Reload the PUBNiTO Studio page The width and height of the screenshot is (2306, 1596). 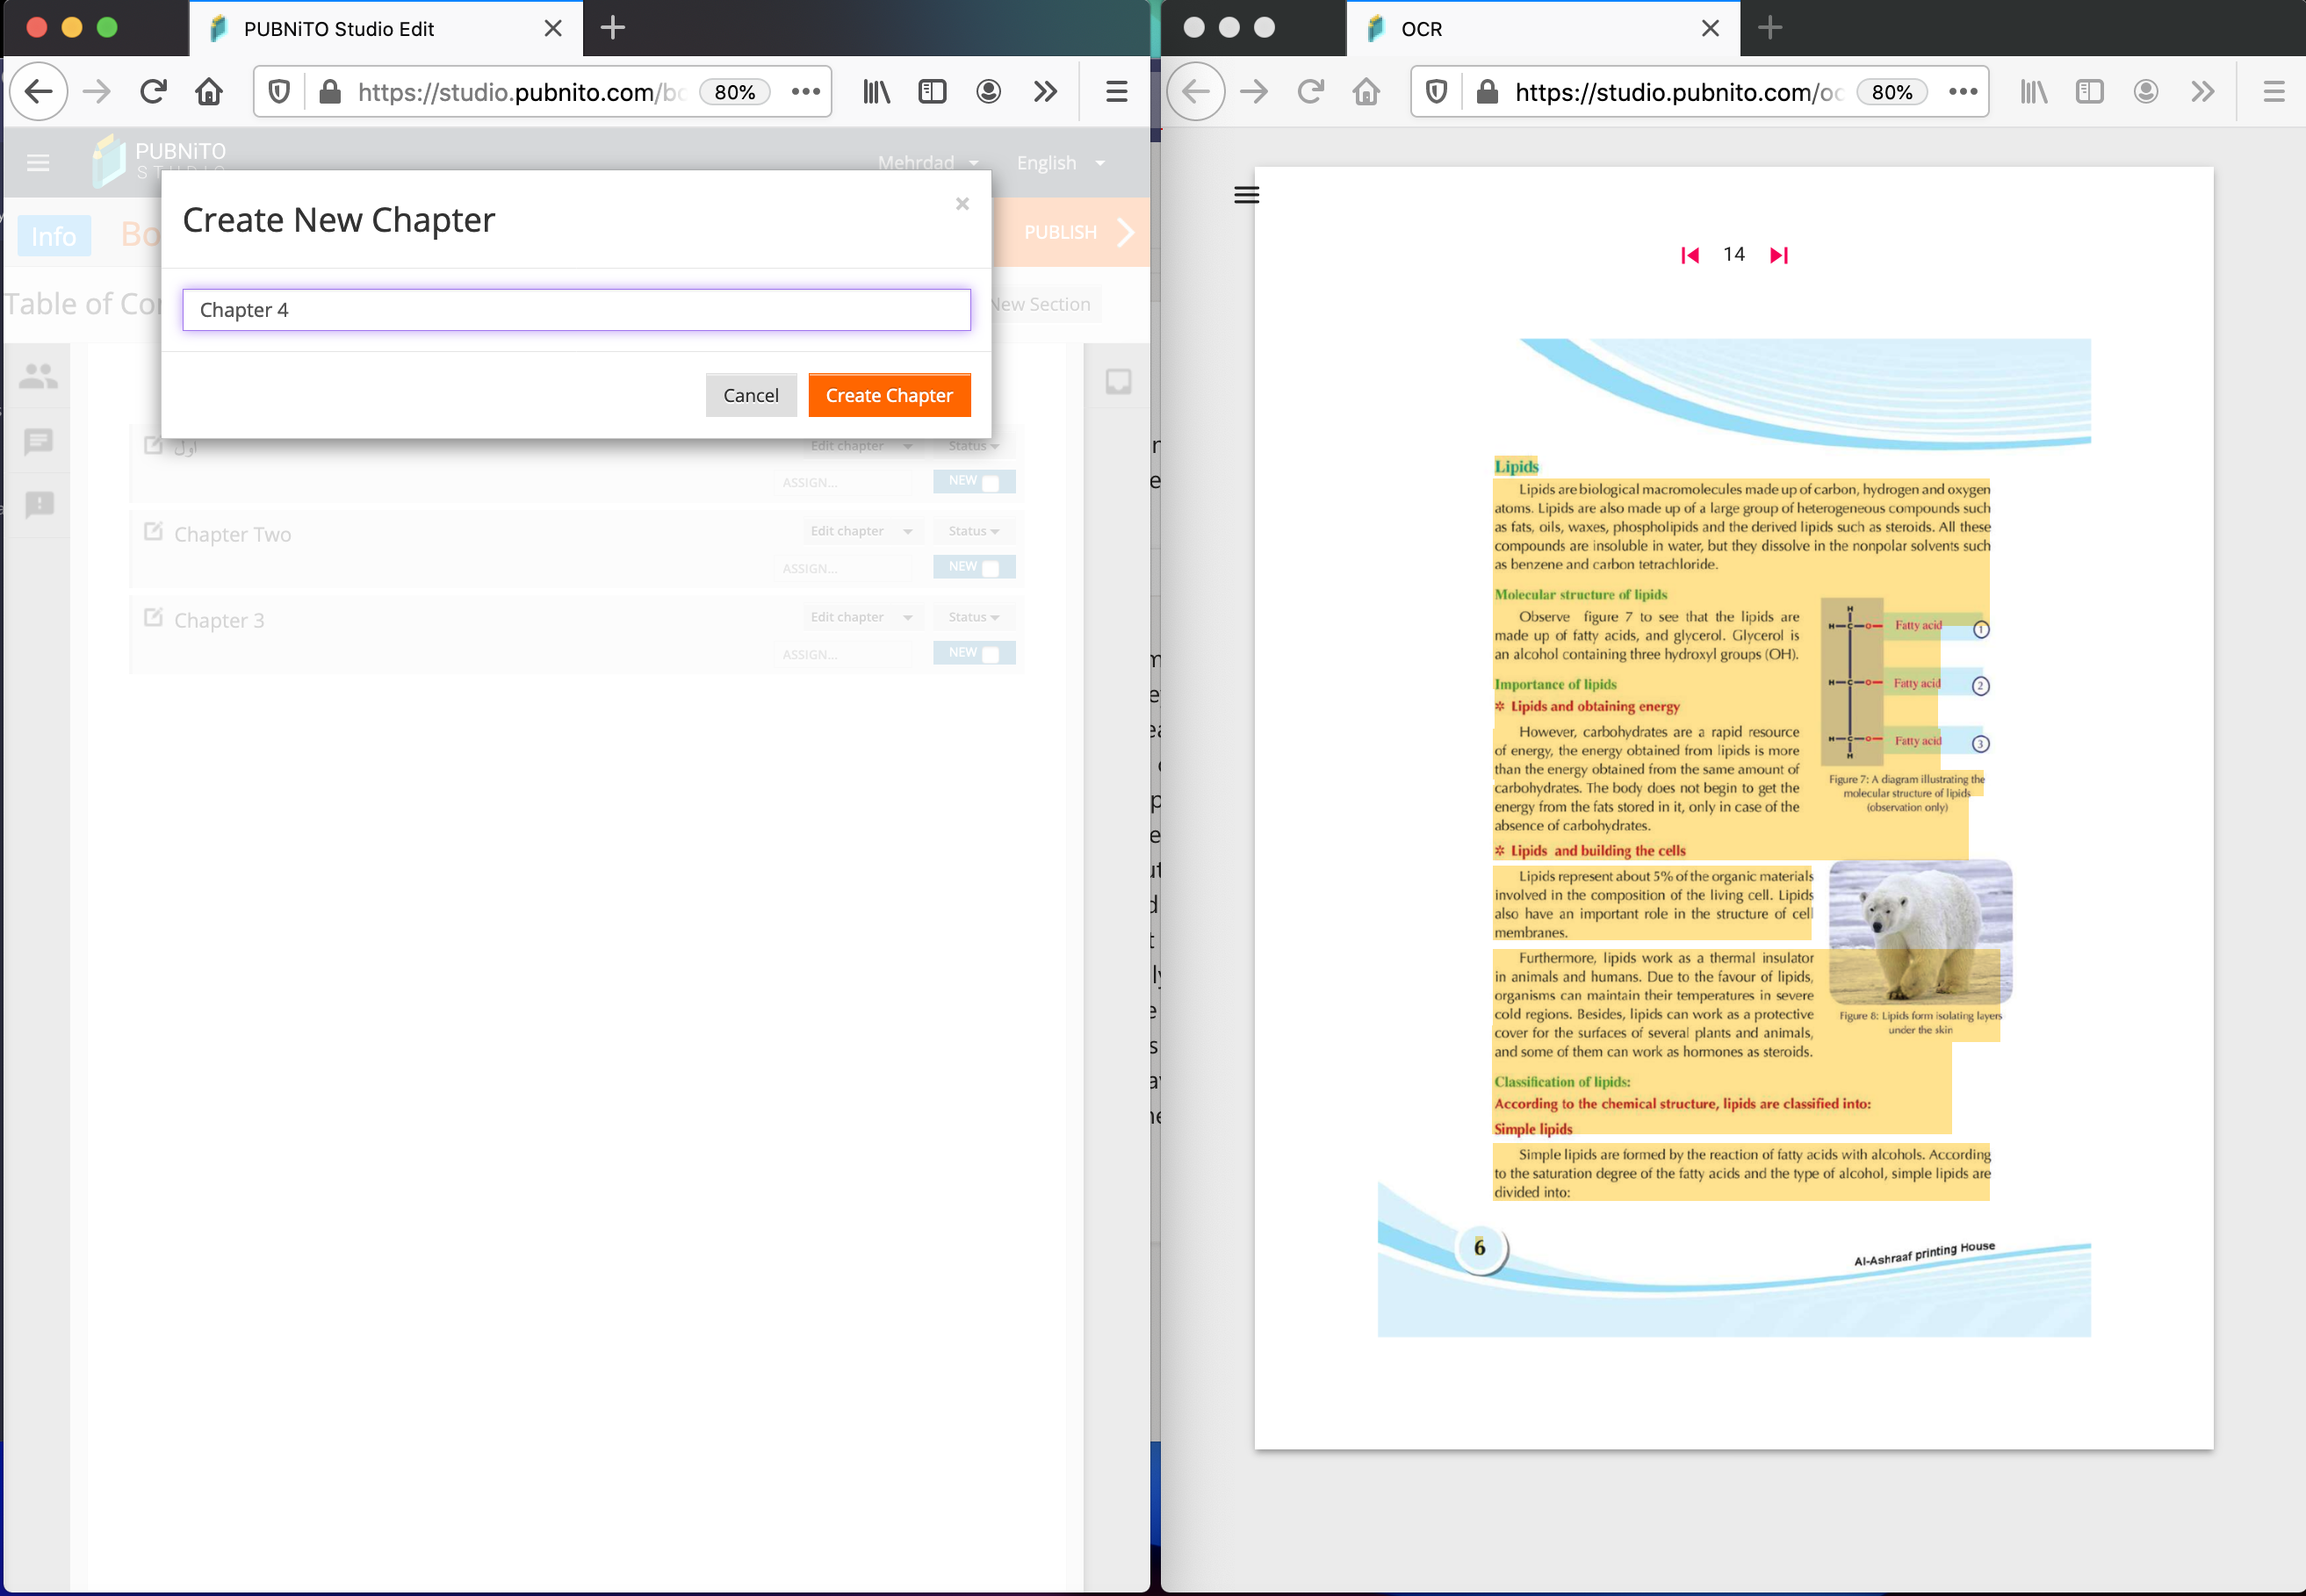pyautogui.click(x=153, y=92)
